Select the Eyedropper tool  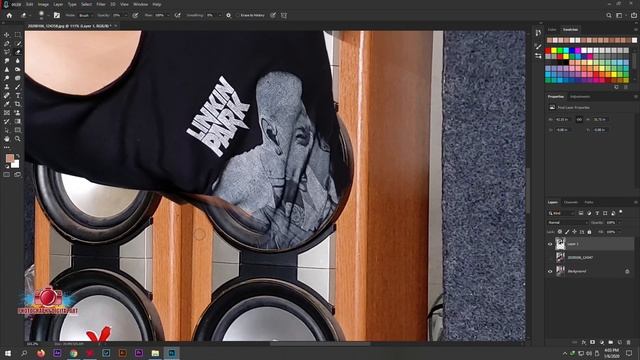(7, 104)
